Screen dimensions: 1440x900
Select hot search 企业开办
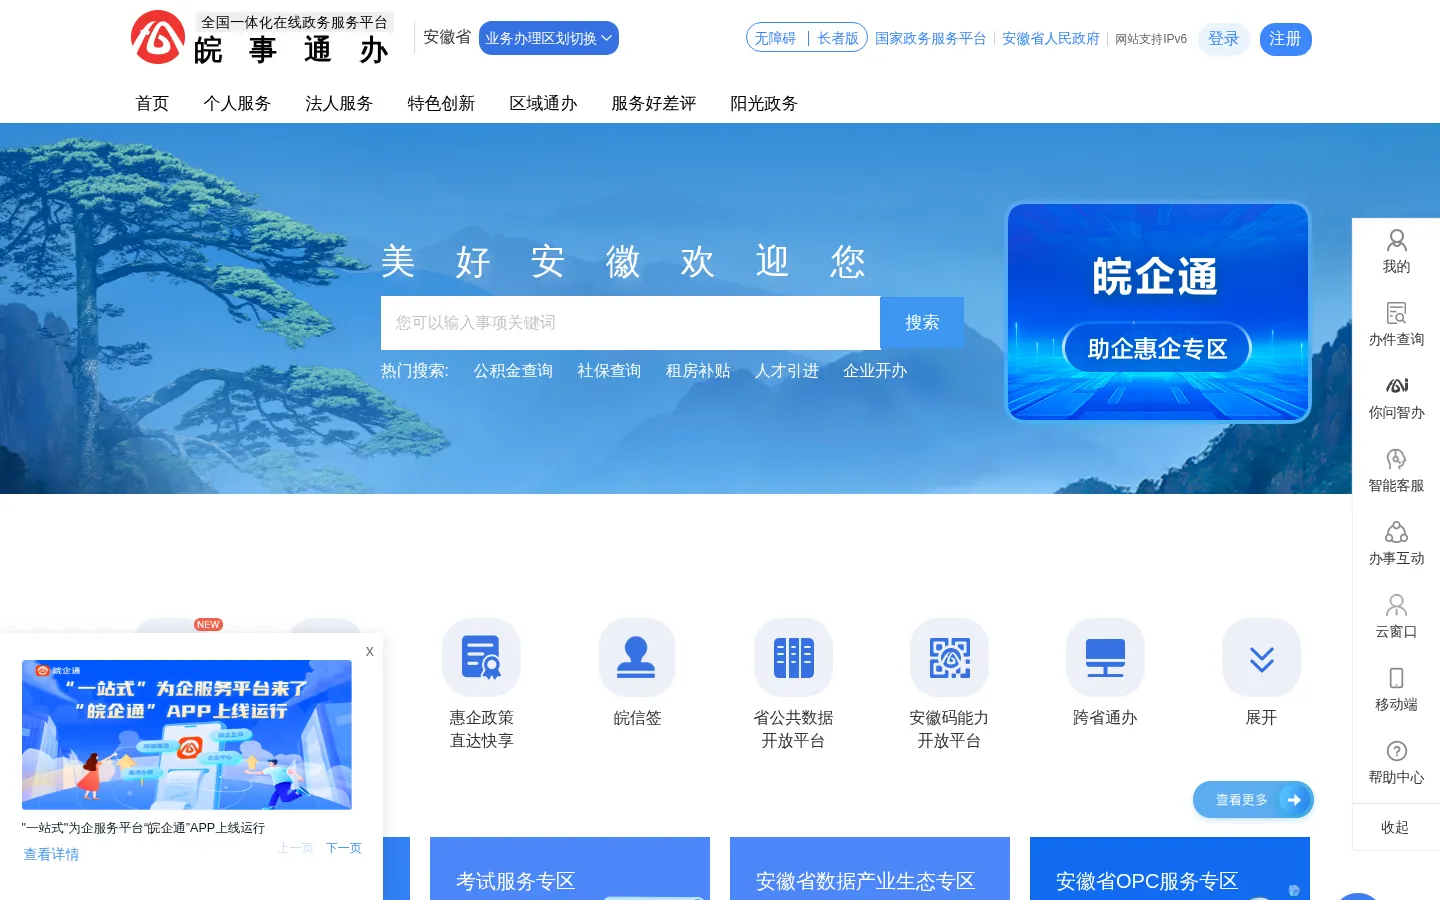pyautogui.click(x=875, y=370)
